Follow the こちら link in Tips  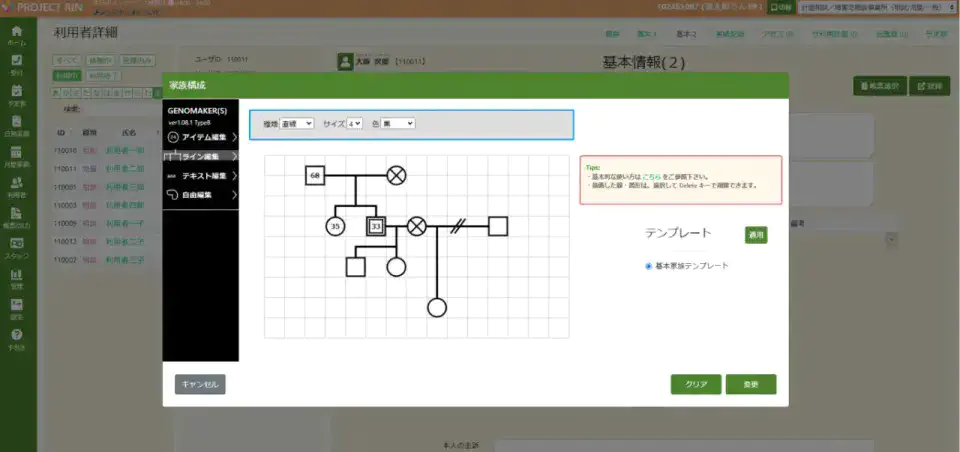[x=651, y=176]
